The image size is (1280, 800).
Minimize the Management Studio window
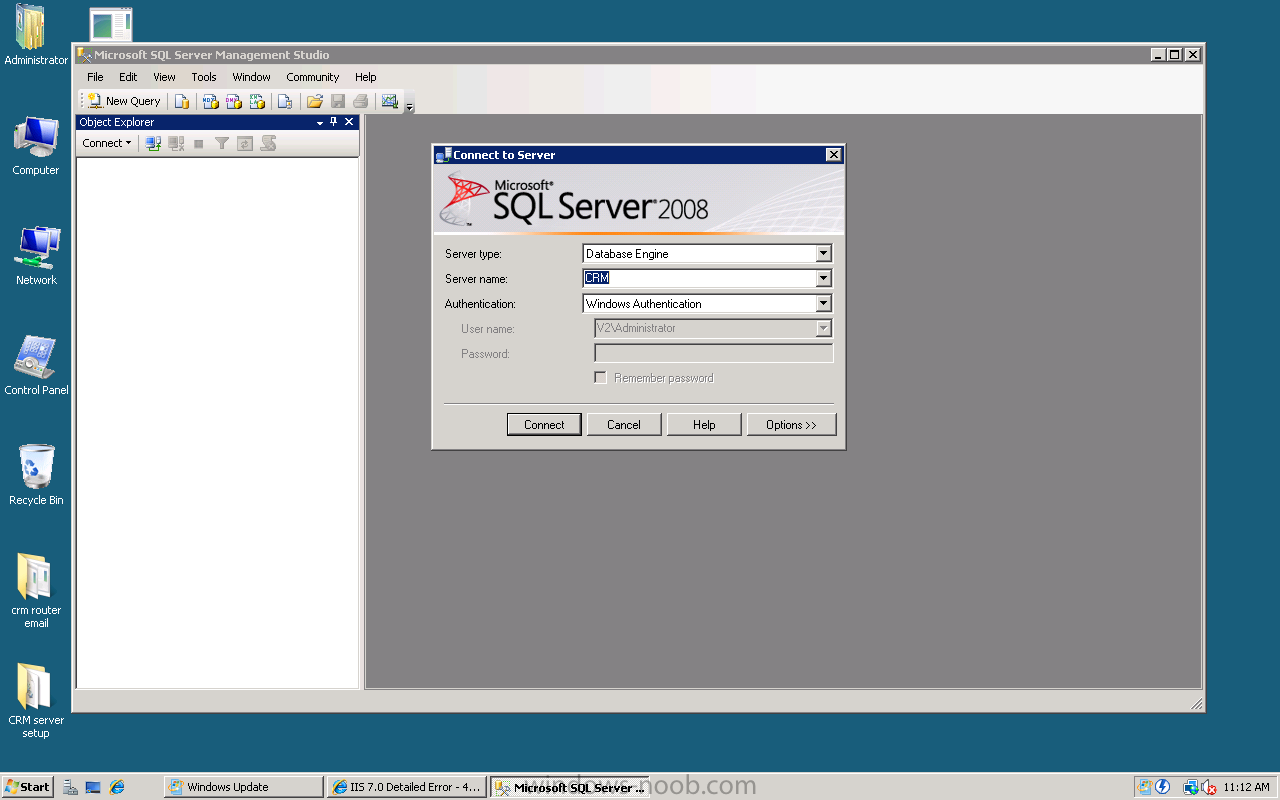(1158, 55)
